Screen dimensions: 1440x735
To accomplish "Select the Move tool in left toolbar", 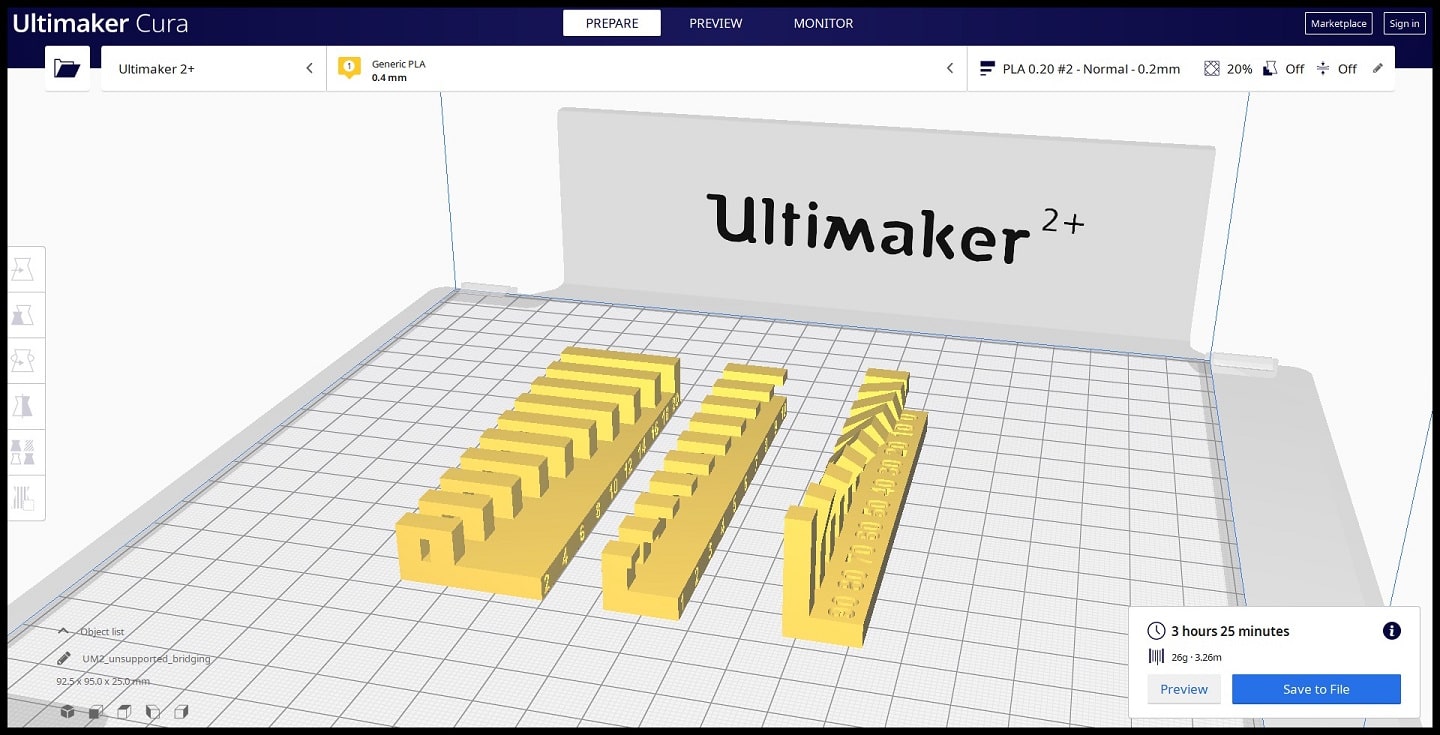I will tap(24, 269).
